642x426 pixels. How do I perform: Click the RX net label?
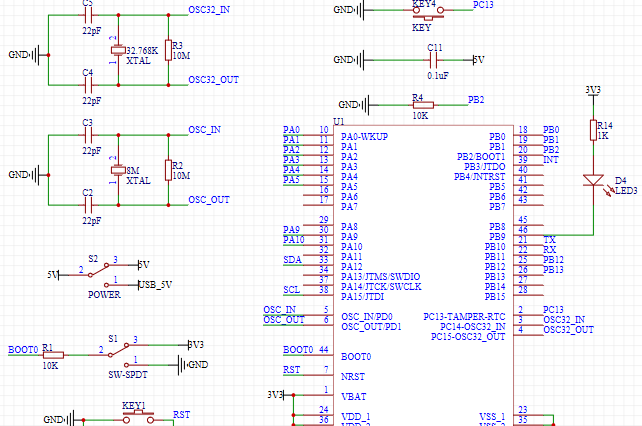pos(550,249)
